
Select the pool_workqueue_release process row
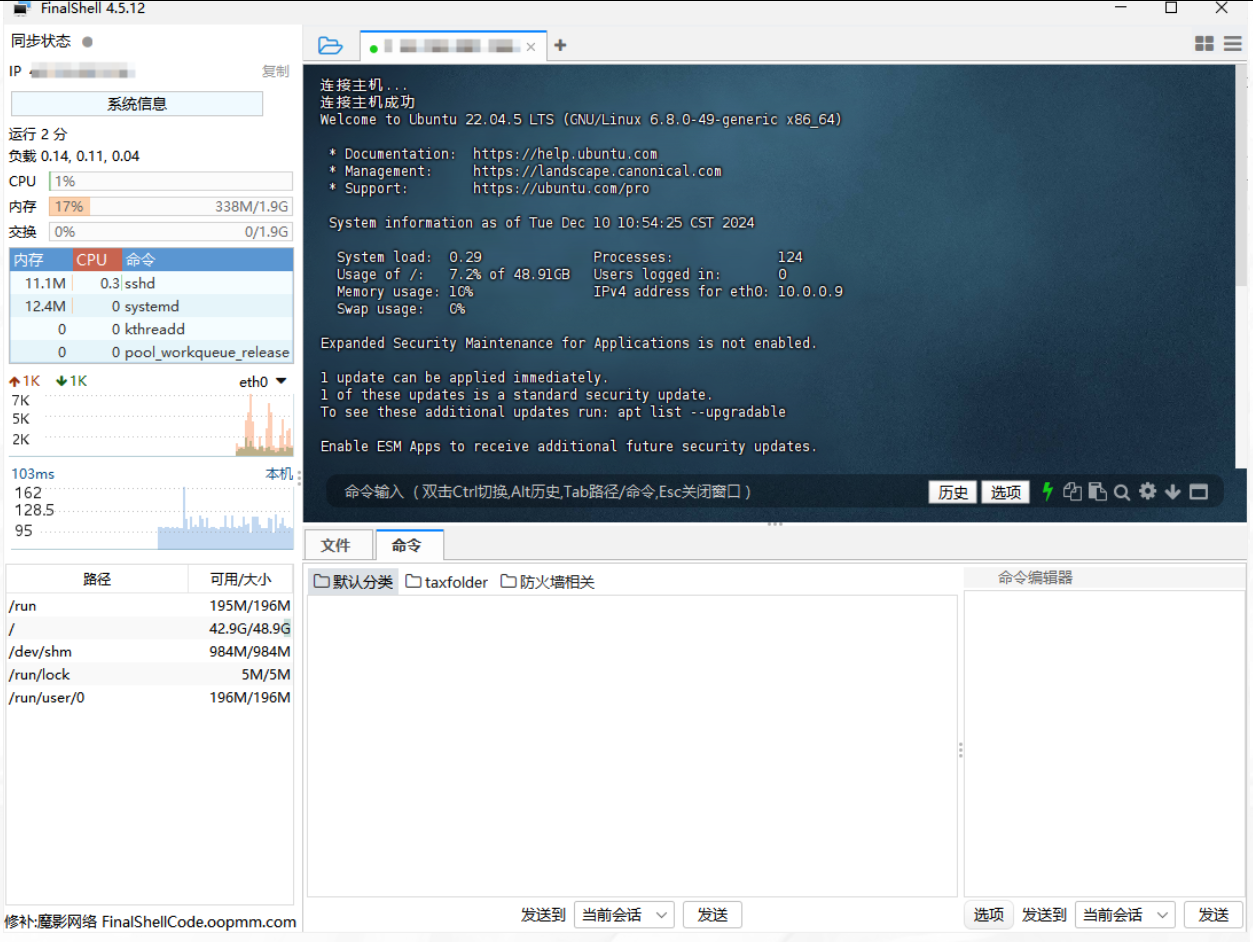point(151,352)
